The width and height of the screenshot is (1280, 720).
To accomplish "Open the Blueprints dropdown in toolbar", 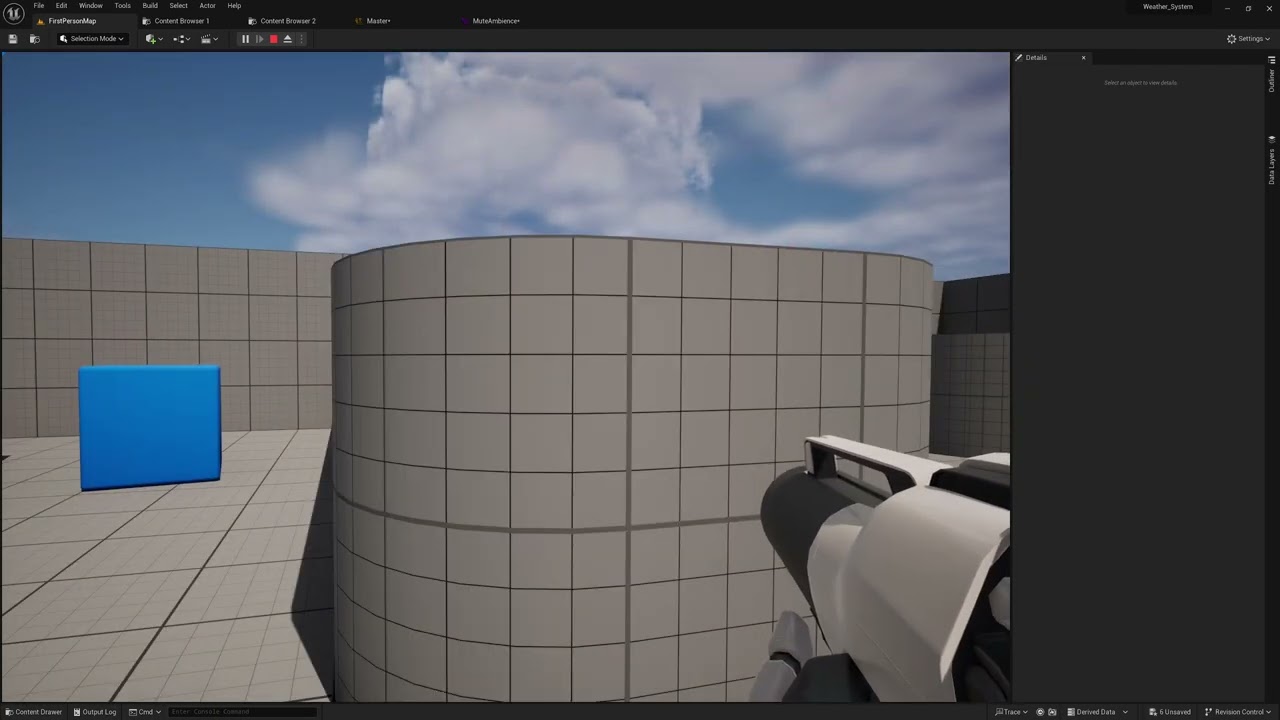I will (x=182, y=39).
